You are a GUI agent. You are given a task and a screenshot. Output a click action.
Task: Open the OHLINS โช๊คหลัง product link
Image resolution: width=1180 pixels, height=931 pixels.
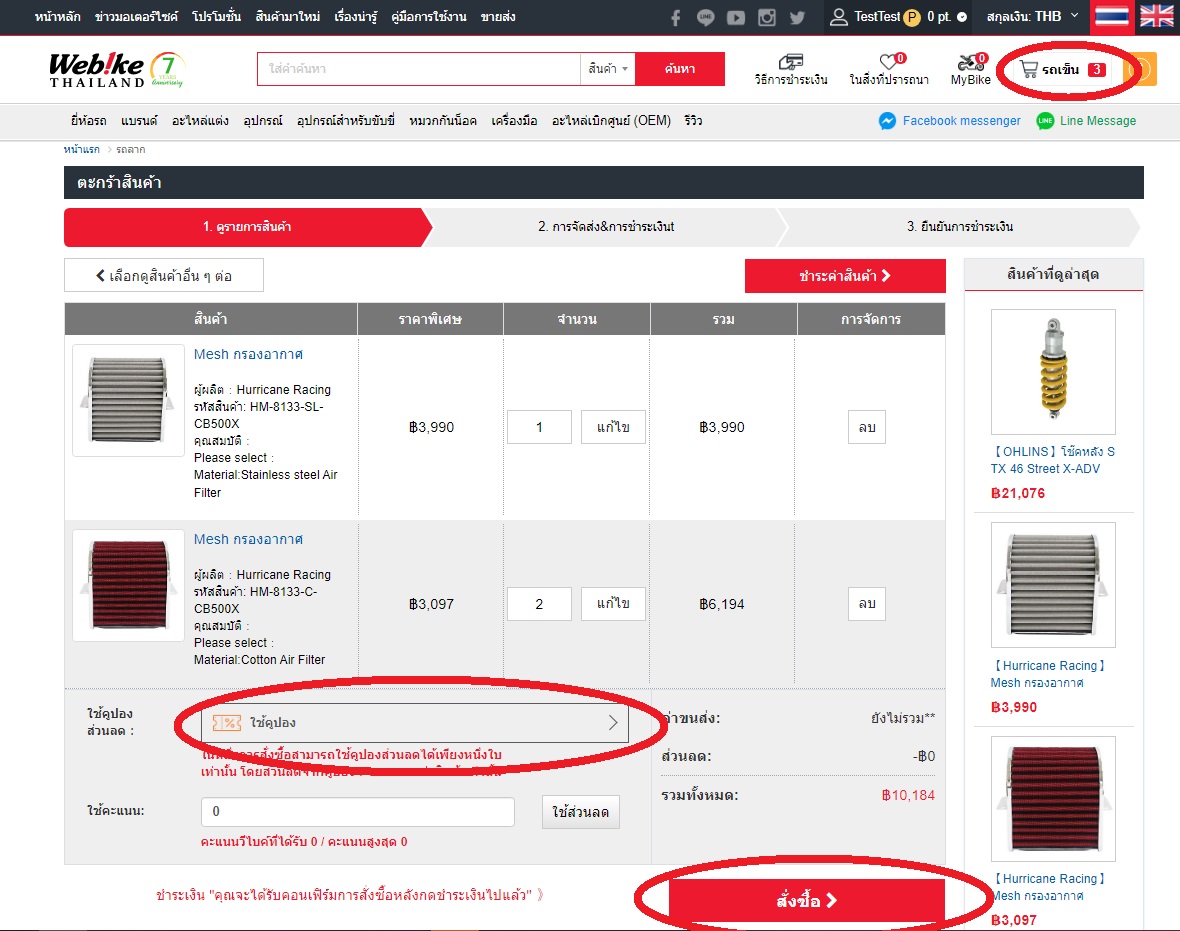[x=1053, y=460]
